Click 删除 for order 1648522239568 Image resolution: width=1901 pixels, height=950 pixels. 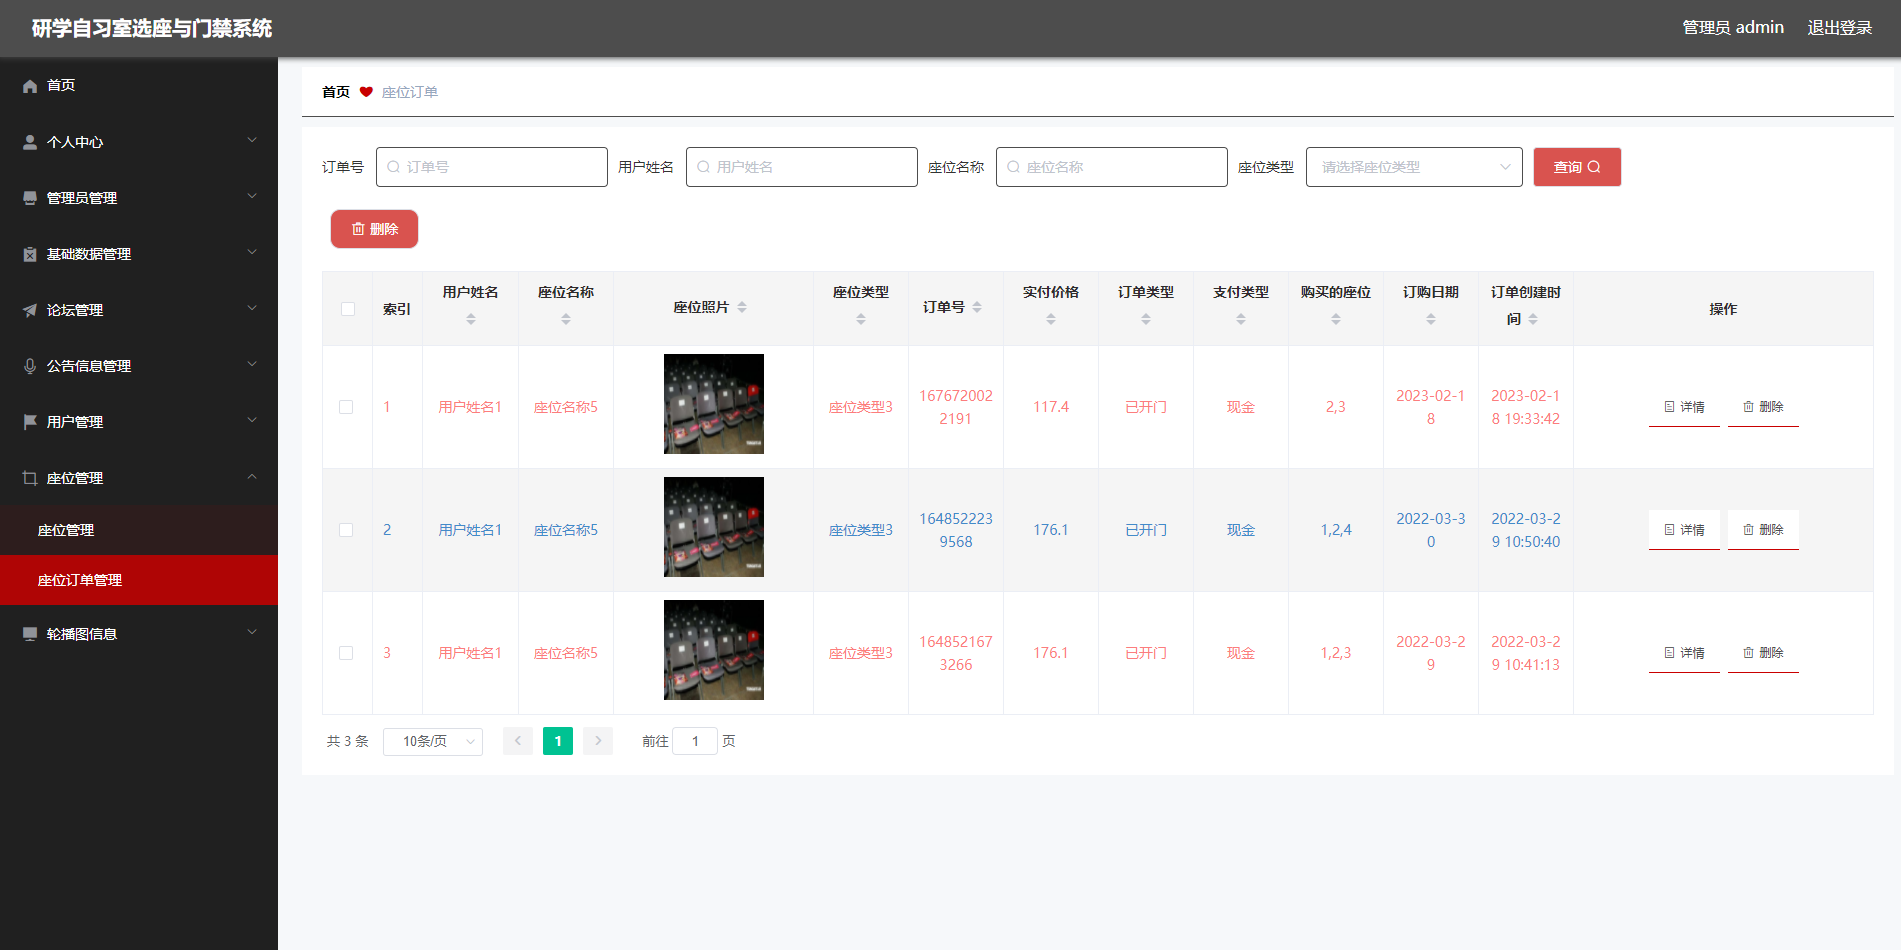[1763, 530]
